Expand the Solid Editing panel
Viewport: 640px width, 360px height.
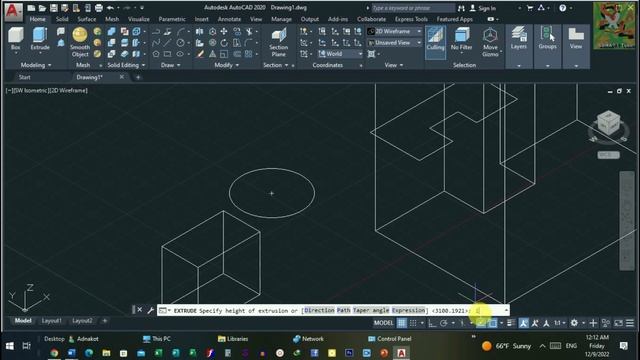126,65
